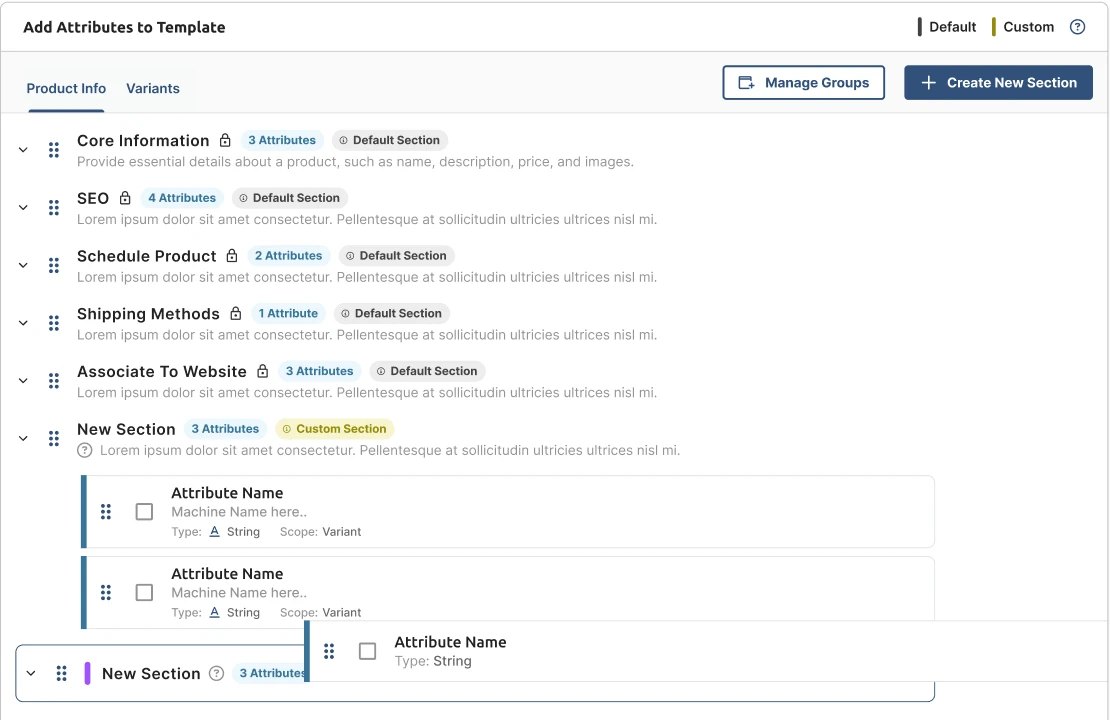Click Create New Section button
The height and width of the screenshot is (720, 1110).
point(998,83)
